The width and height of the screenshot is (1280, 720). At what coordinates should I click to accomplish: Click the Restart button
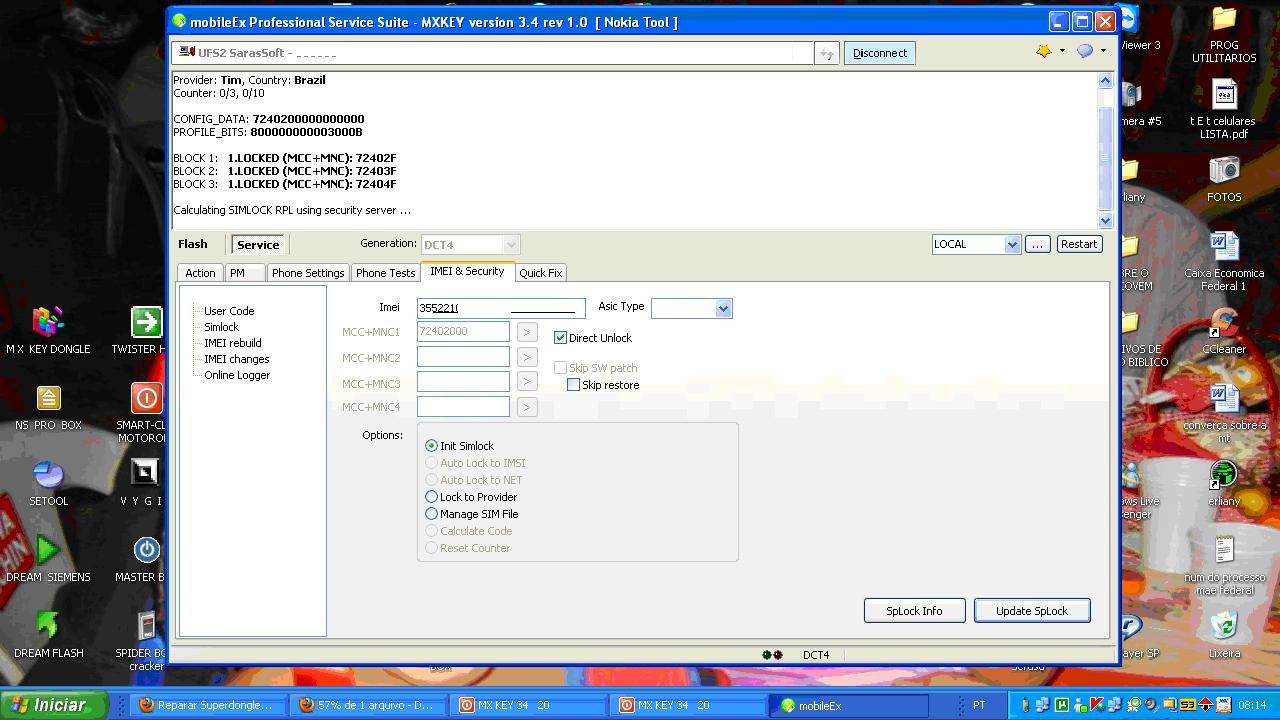pos(1079,244)
